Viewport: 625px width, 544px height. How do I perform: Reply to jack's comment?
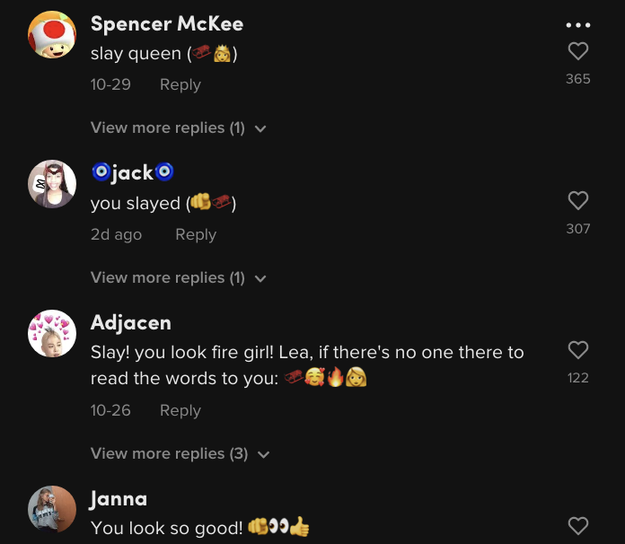coord(196,234)
